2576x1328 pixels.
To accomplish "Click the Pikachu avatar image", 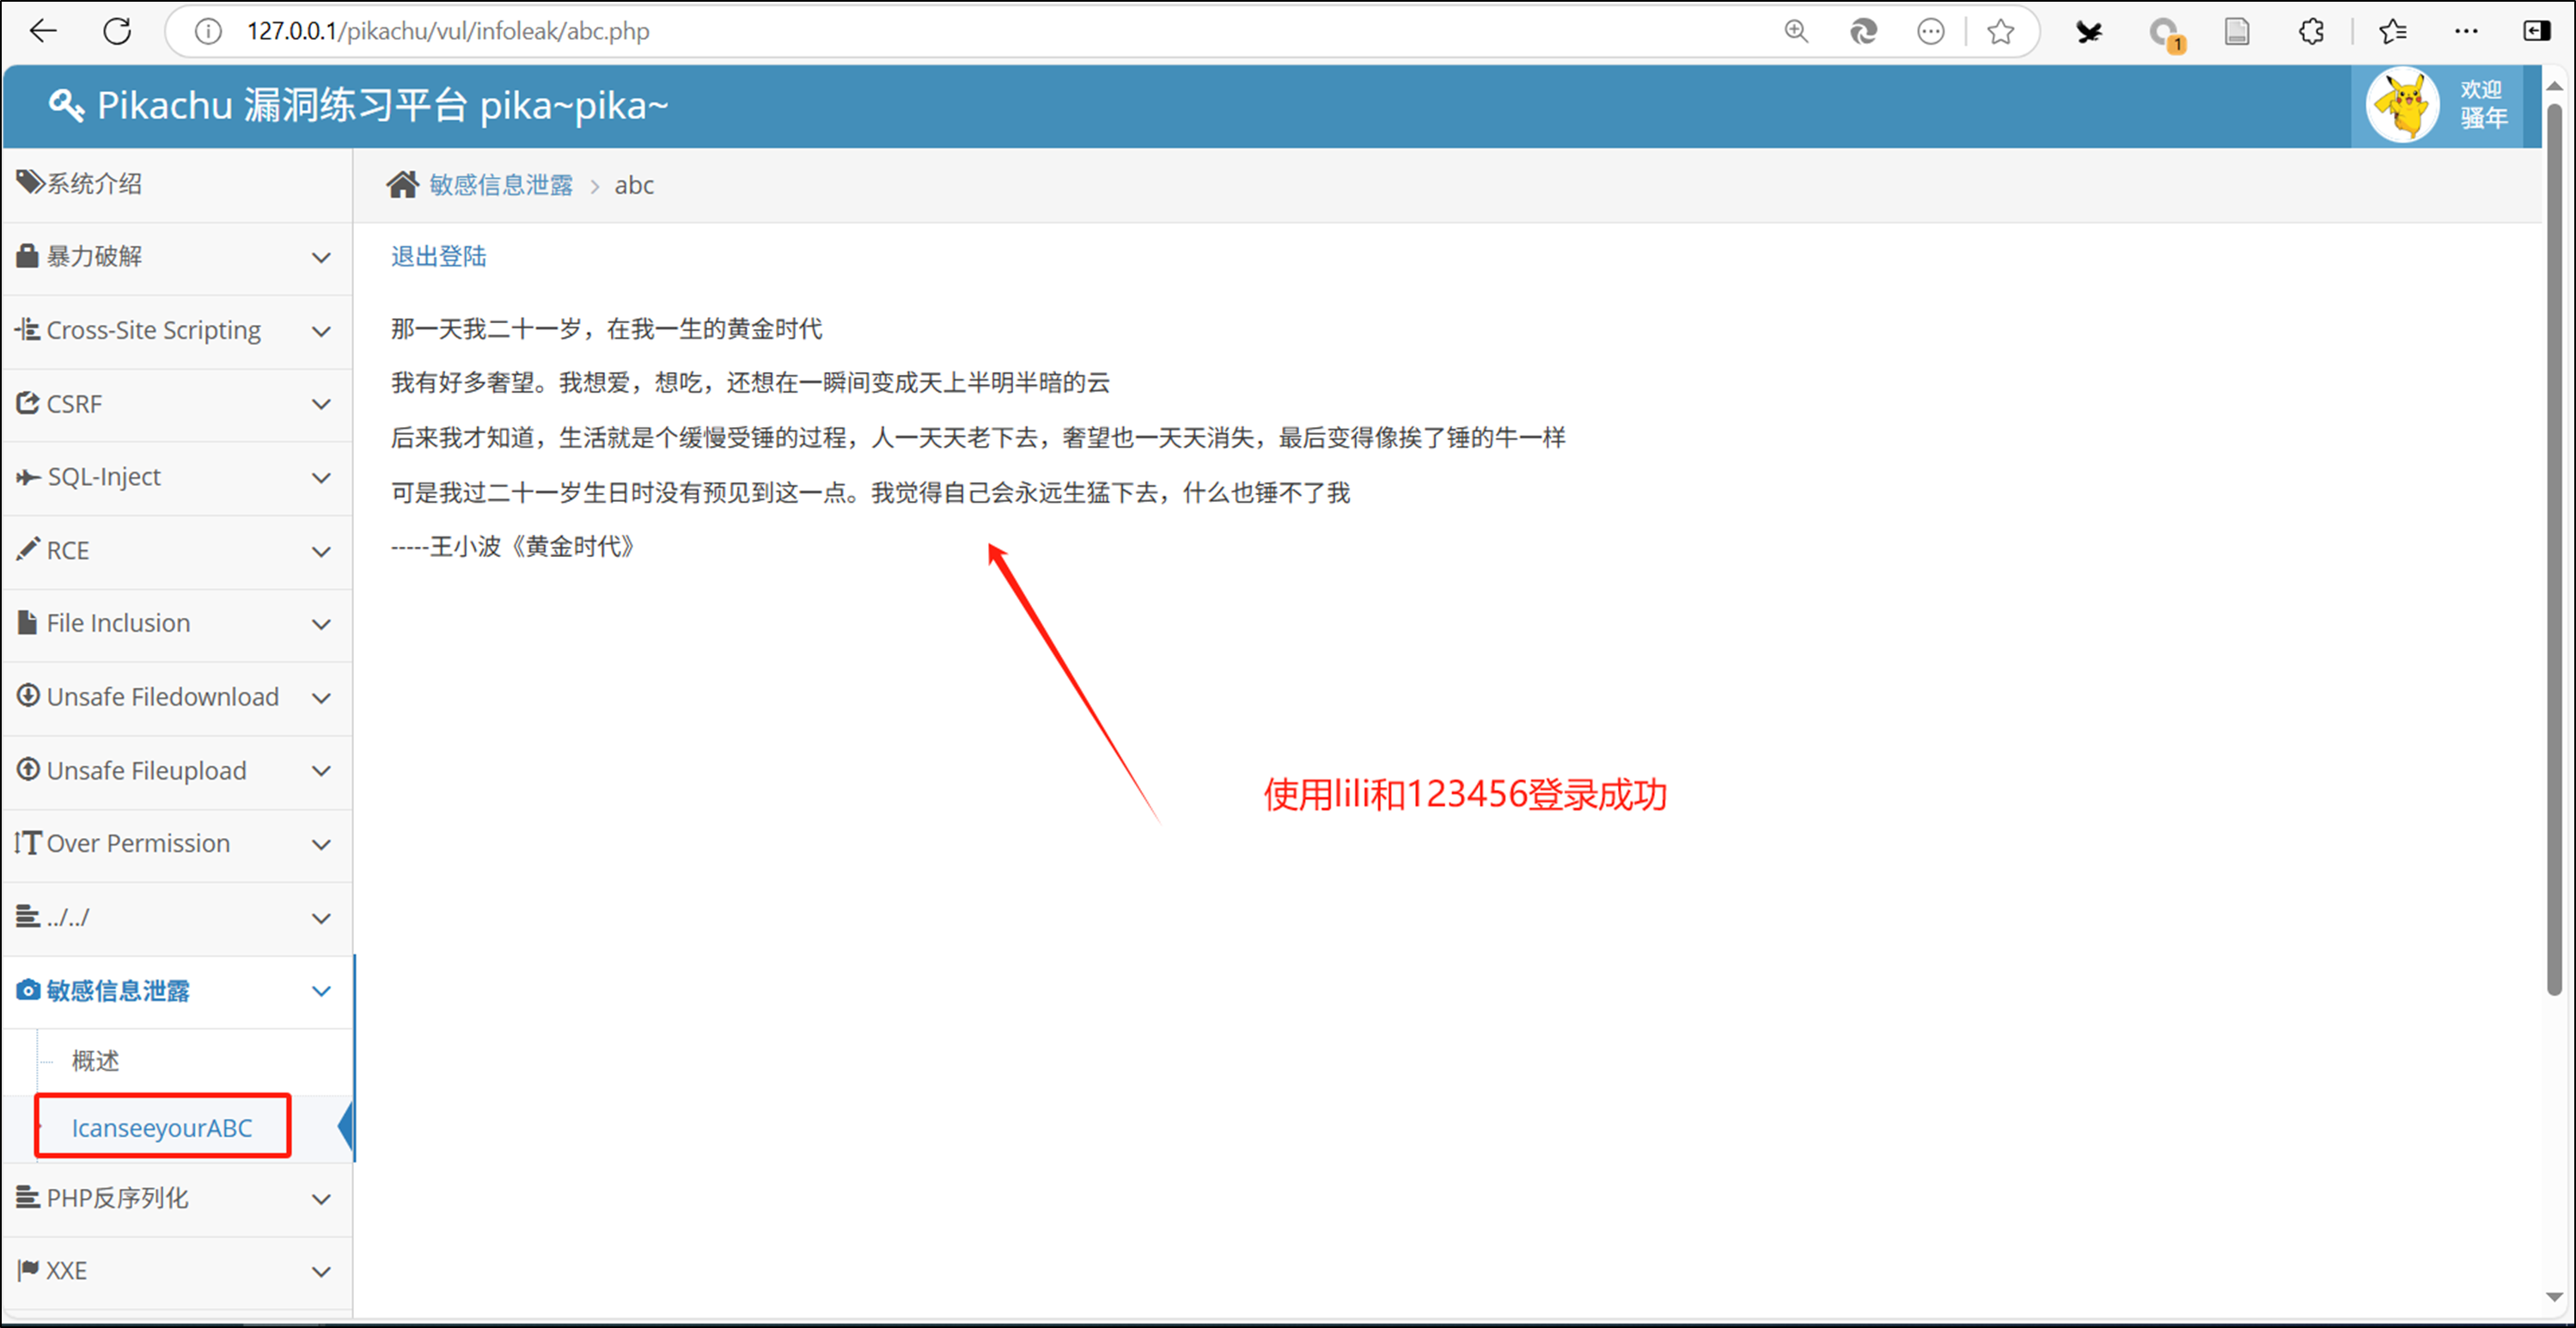I will (x=2403, y=105).
